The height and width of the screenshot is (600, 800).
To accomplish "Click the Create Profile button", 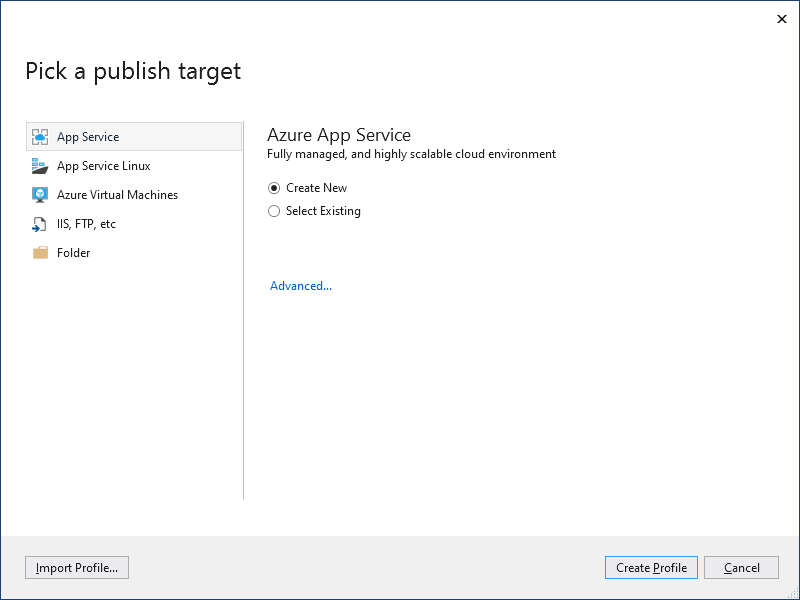I will tap(651, 568).
